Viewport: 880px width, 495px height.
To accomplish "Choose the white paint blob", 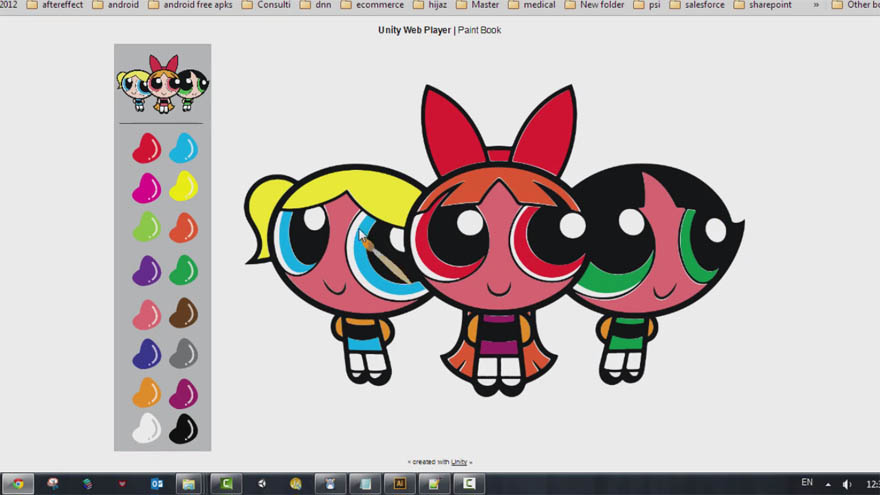I will pos(146,429).
